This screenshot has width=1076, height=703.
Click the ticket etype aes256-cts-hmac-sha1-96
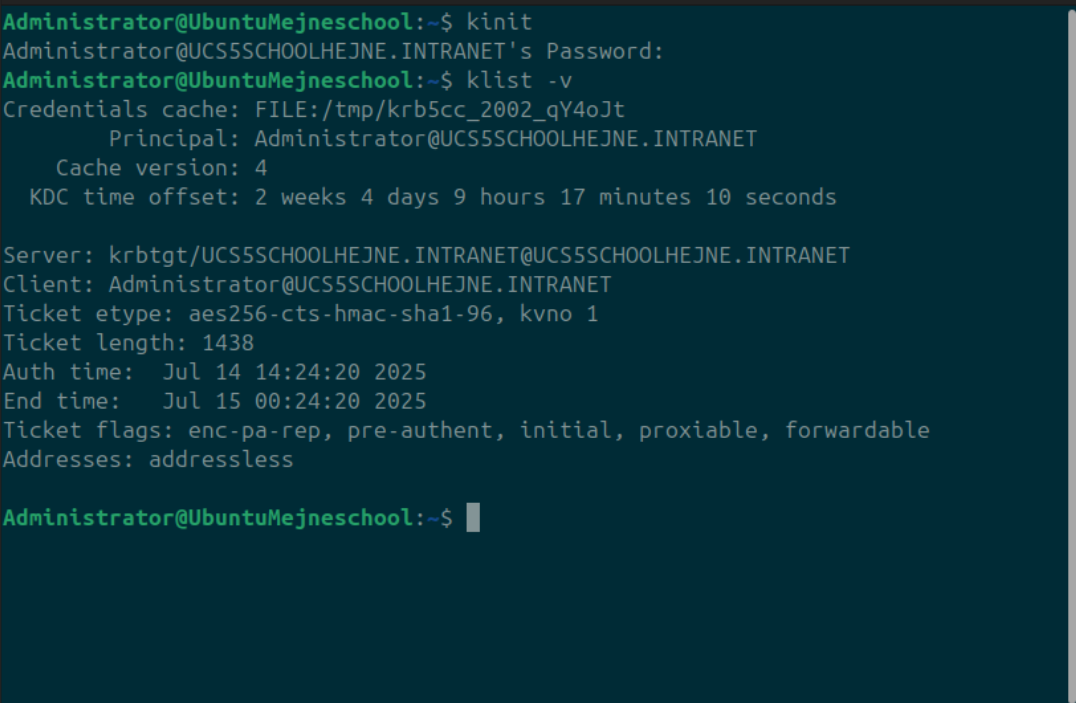point(341,314)
